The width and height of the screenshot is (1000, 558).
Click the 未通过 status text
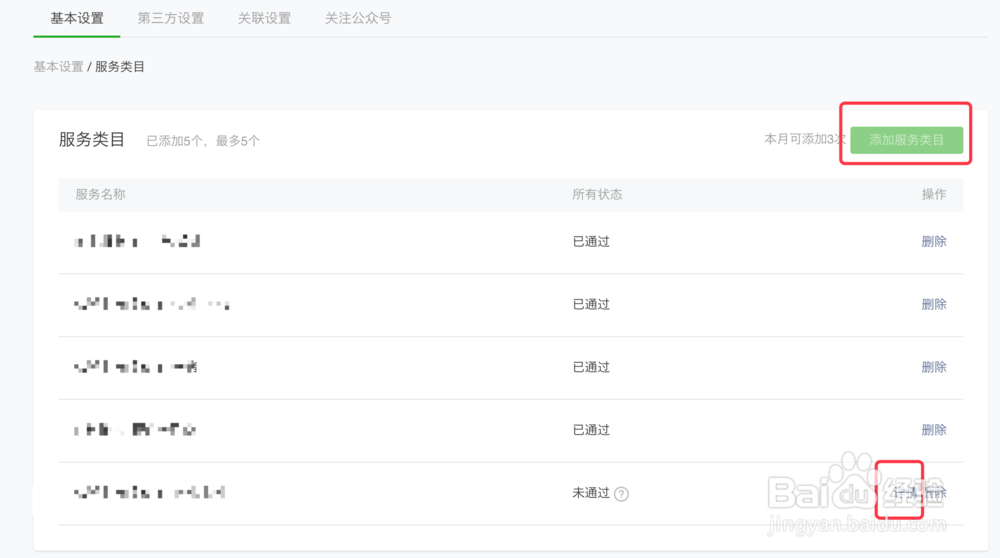click(590, 493)
